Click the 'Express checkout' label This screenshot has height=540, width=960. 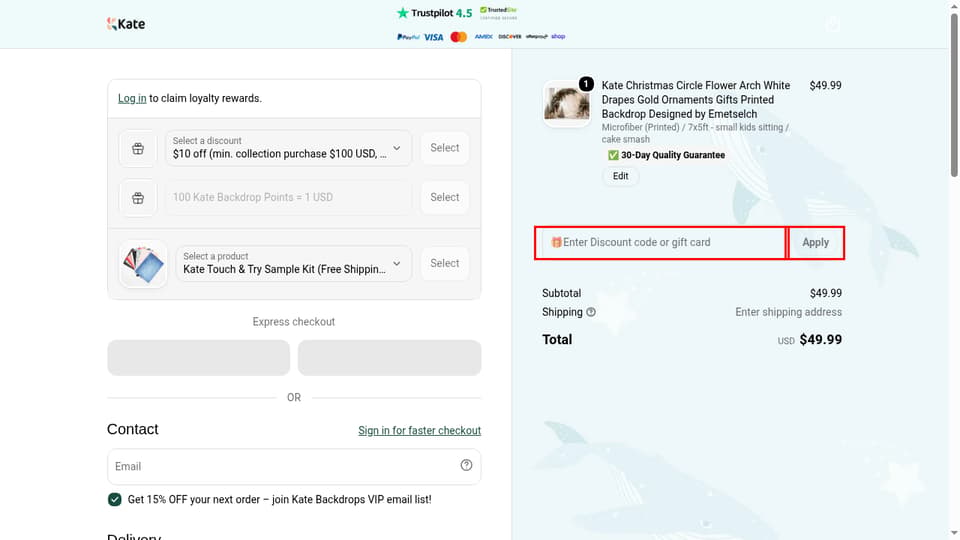[294, 322]
